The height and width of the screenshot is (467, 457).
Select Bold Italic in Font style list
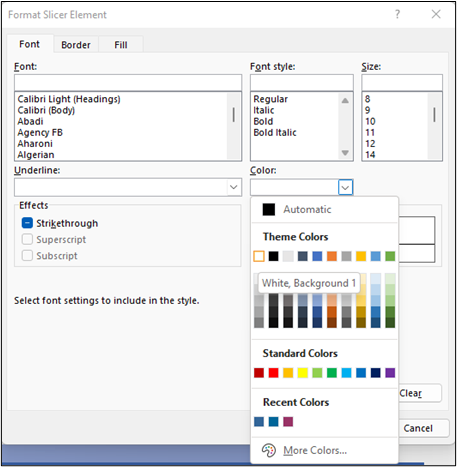pyautogui.click(x=275, y=133)
